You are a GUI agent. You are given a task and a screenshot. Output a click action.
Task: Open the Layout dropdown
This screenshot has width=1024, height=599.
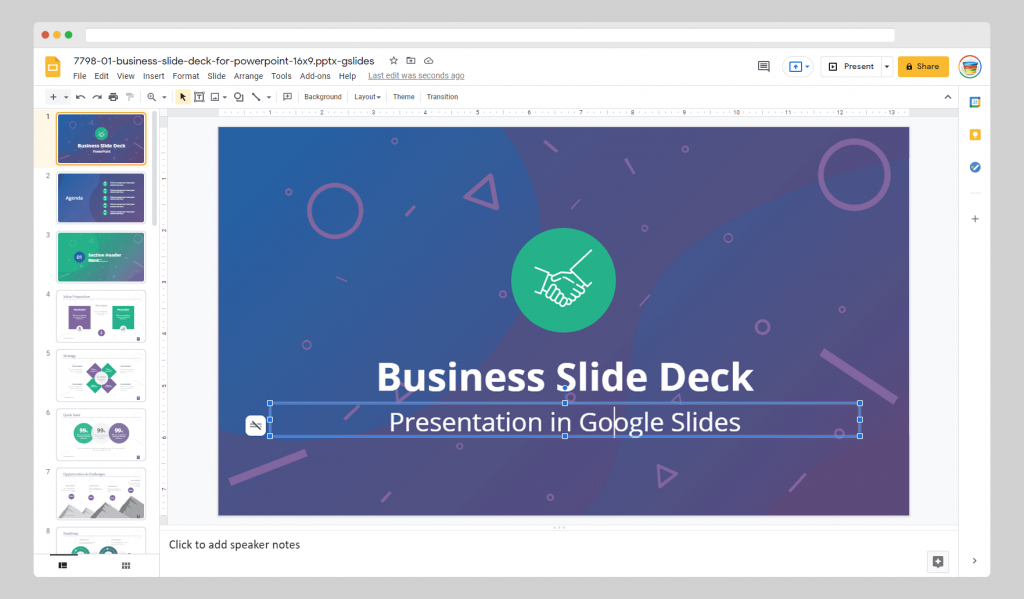[x=367, y=97]
